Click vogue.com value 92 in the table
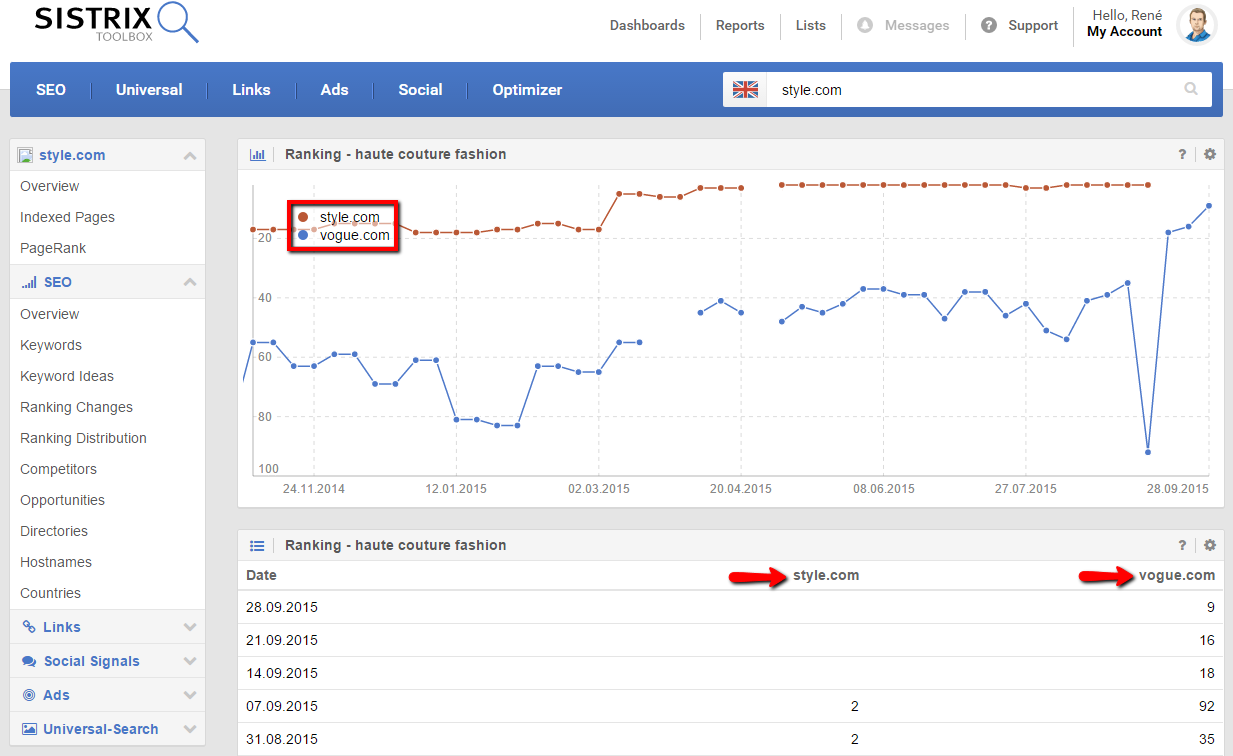The height and width of the screenshot is (756, 1233). click(1207, 706)
